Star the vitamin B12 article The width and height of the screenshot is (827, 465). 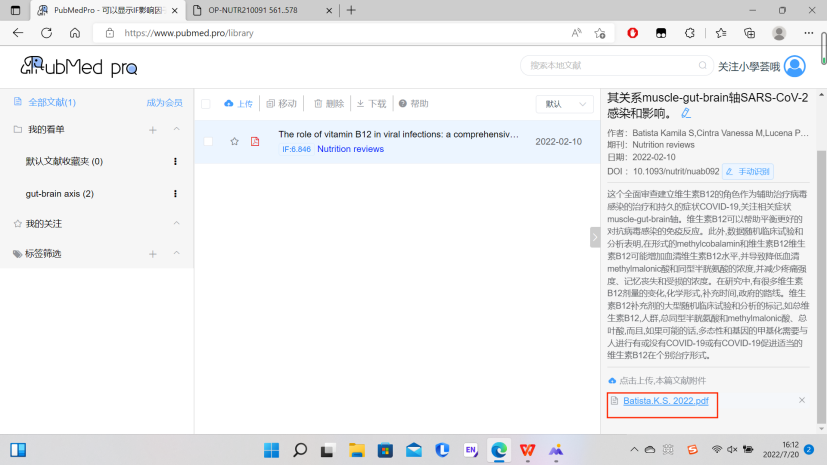235,141
